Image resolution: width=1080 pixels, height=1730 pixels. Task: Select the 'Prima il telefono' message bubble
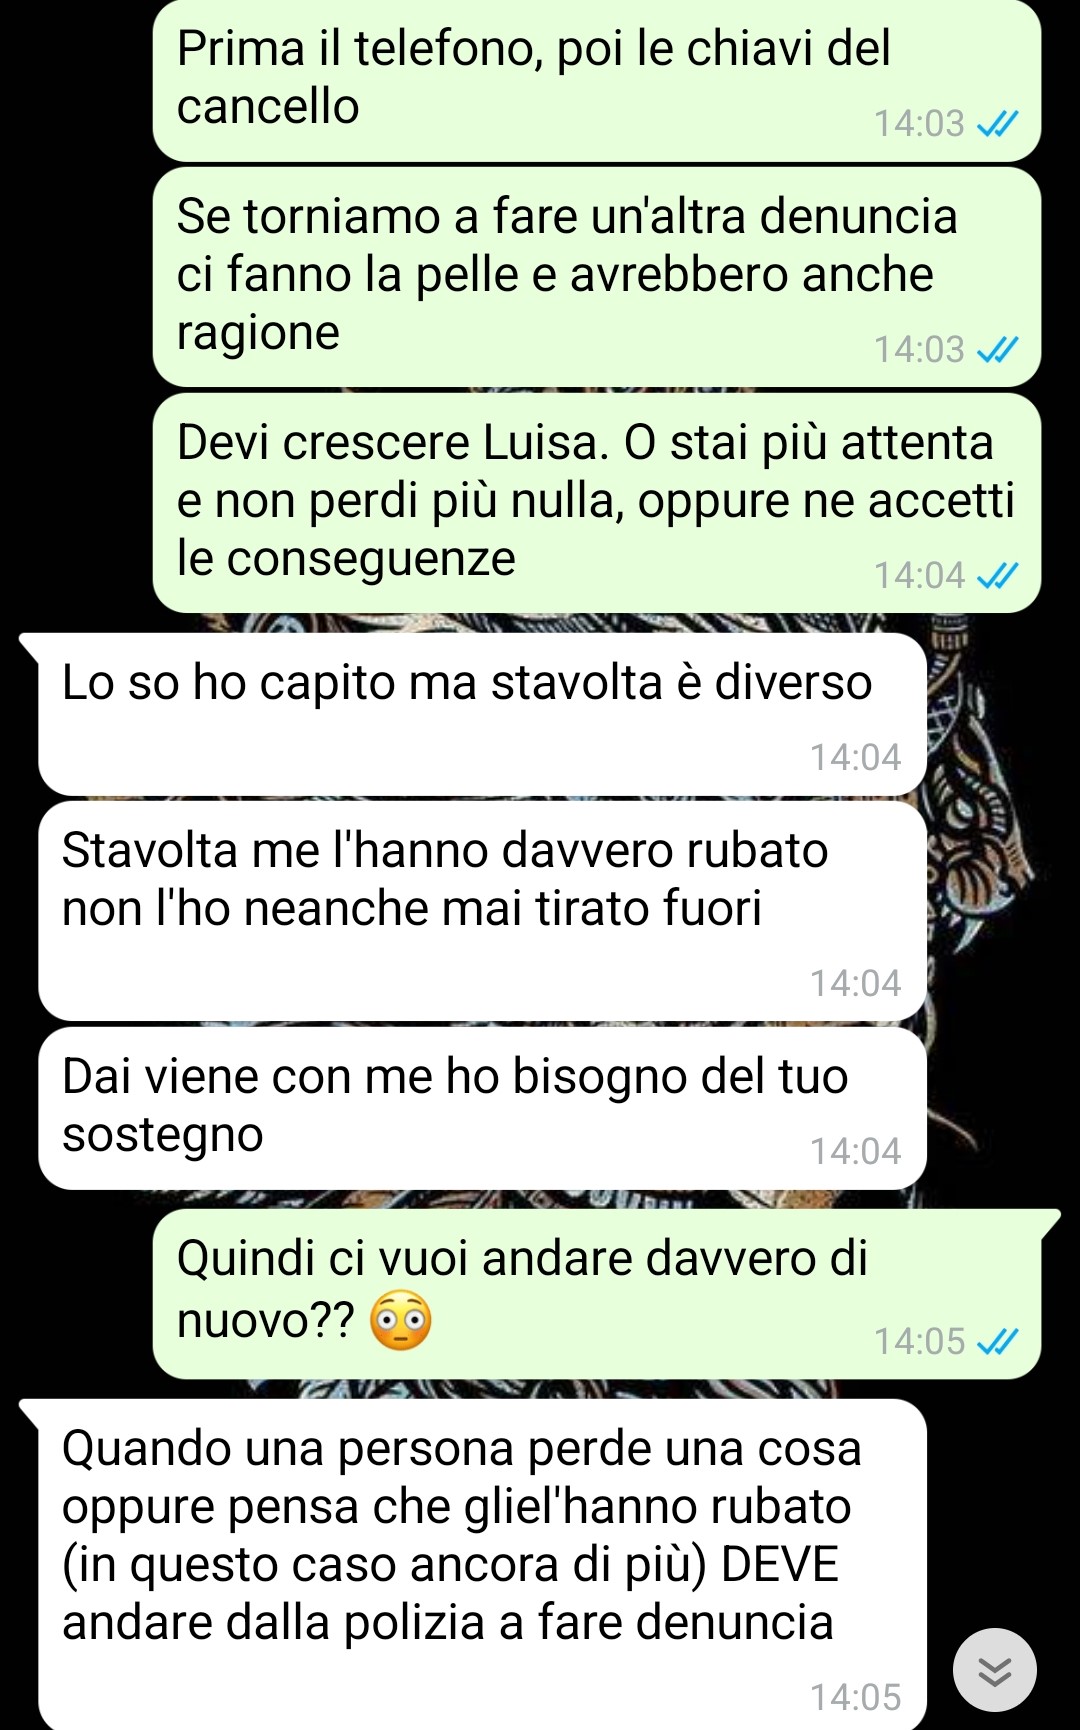597,80
